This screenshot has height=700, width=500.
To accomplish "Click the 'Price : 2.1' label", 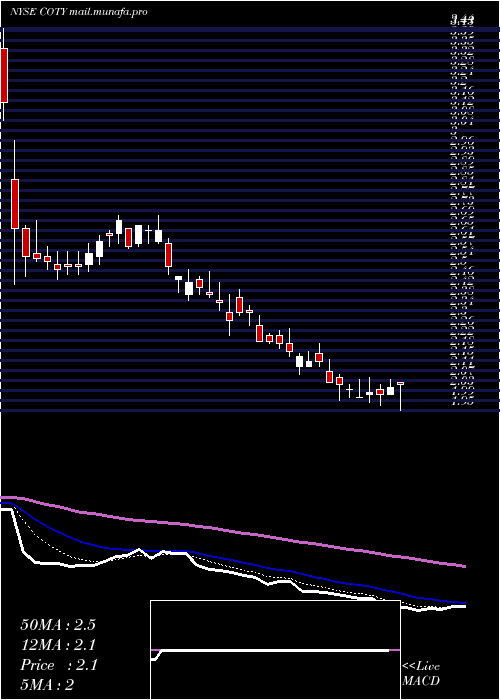I will [x=58, y=665].
